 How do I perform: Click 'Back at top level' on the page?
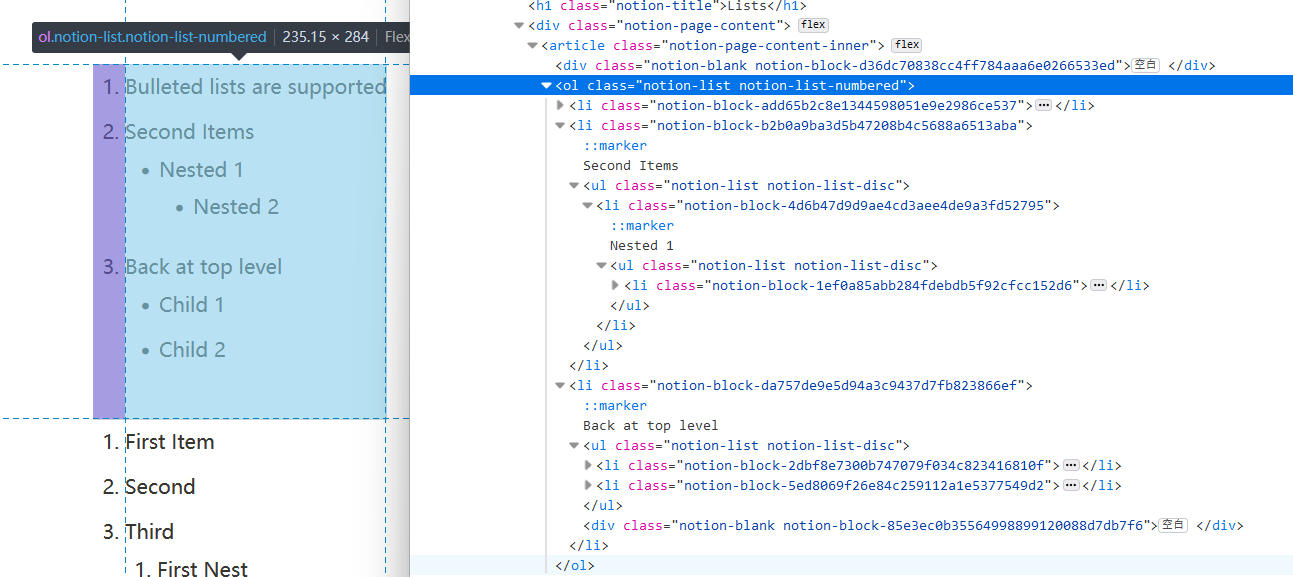(203, 267)
